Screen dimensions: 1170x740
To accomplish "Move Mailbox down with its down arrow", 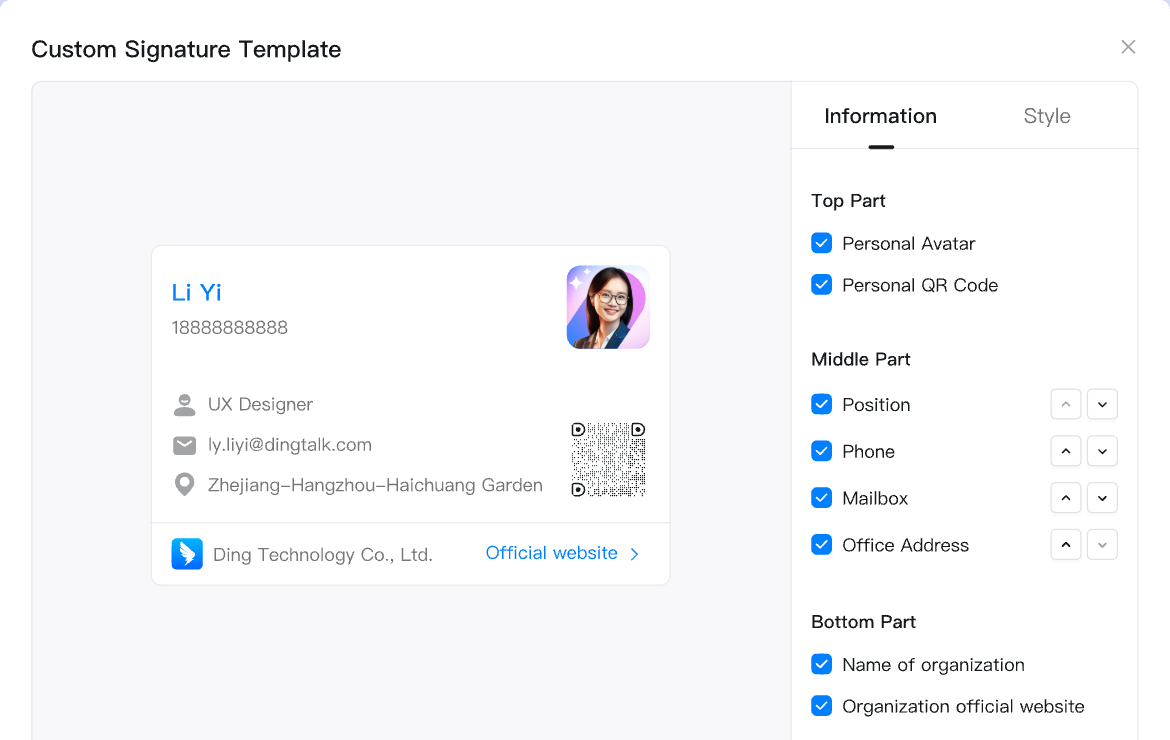I will (x=1102, y=498).
